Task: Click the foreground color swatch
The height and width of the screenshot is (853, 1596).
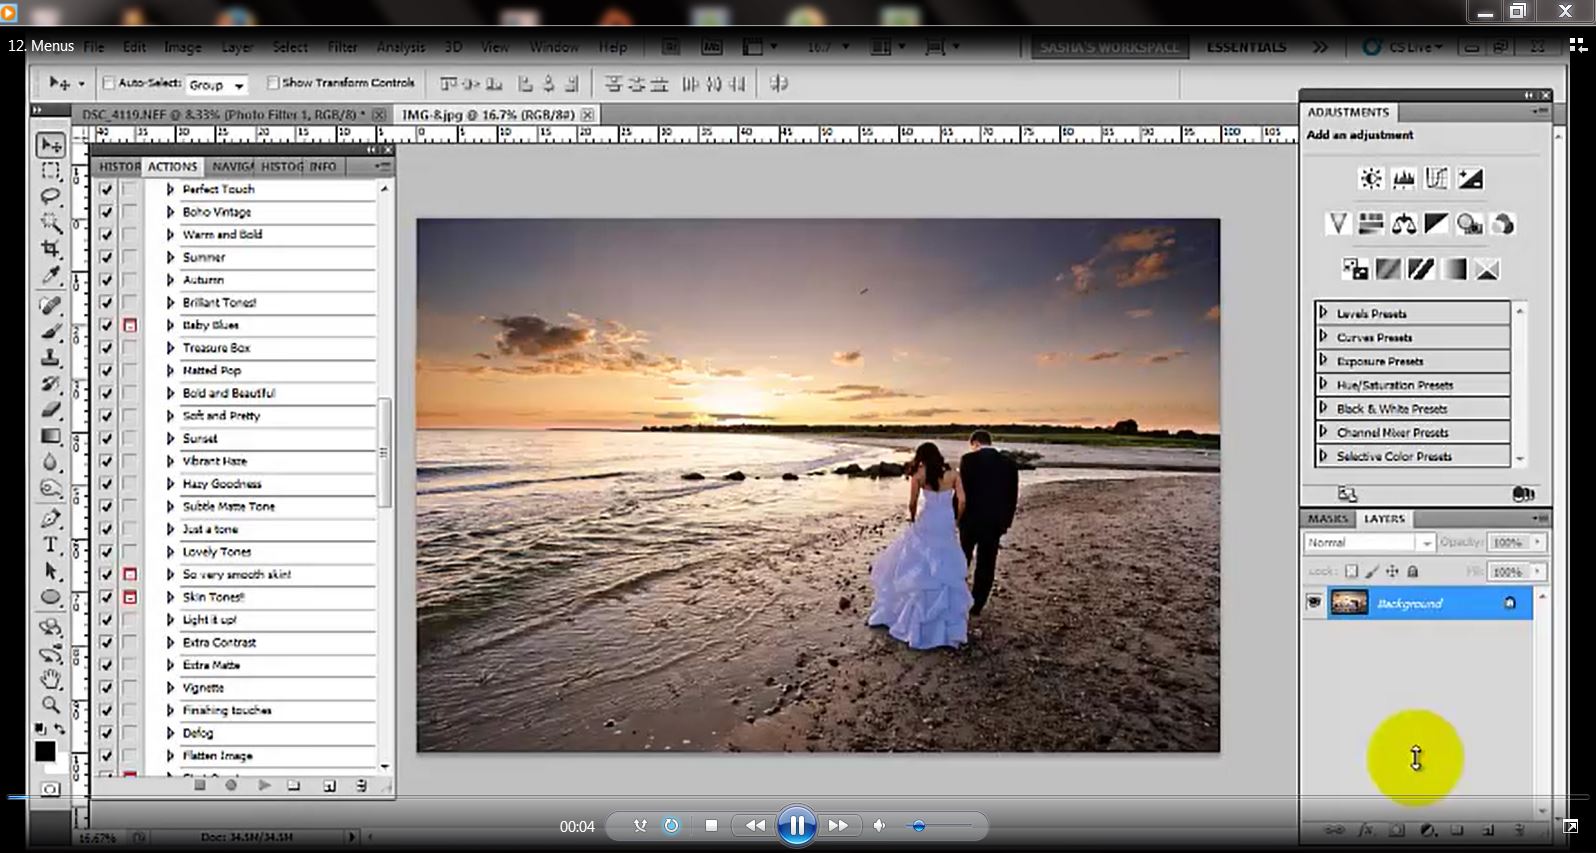Action: point(45,752)
